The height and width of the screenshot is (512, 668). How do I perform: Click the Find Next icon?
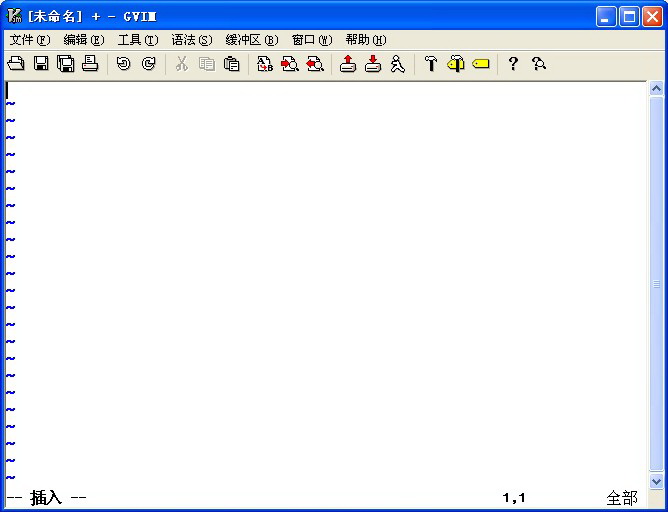(290, 64)
